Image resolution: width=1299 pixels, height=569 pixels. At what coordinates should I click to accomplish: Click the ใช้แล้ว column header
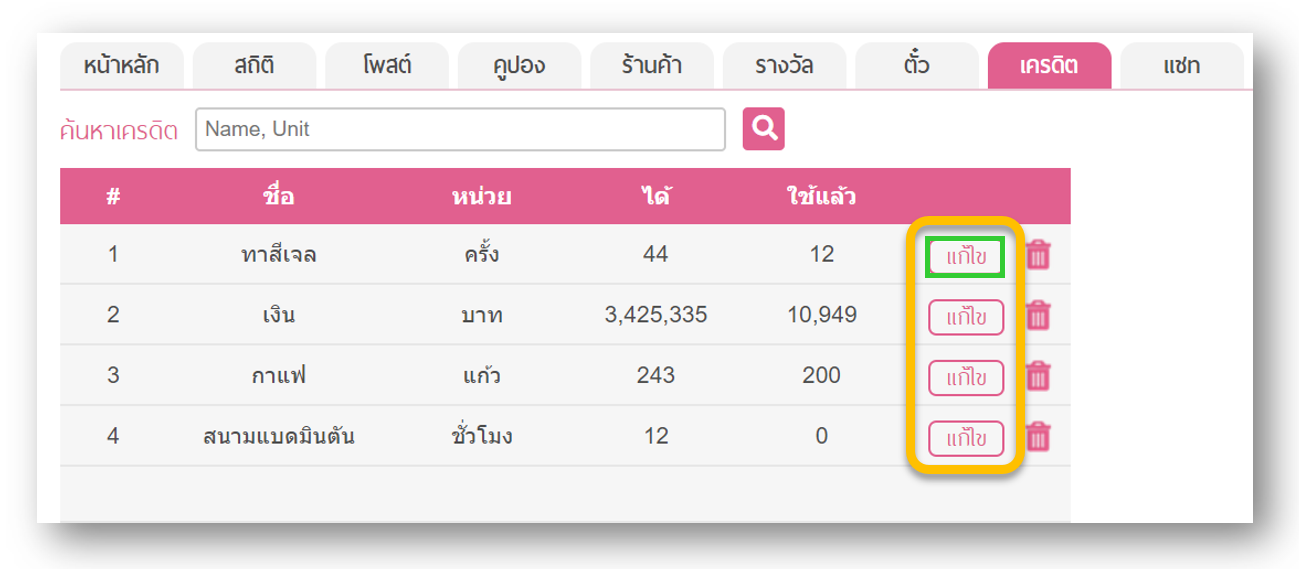pos(822,196)
